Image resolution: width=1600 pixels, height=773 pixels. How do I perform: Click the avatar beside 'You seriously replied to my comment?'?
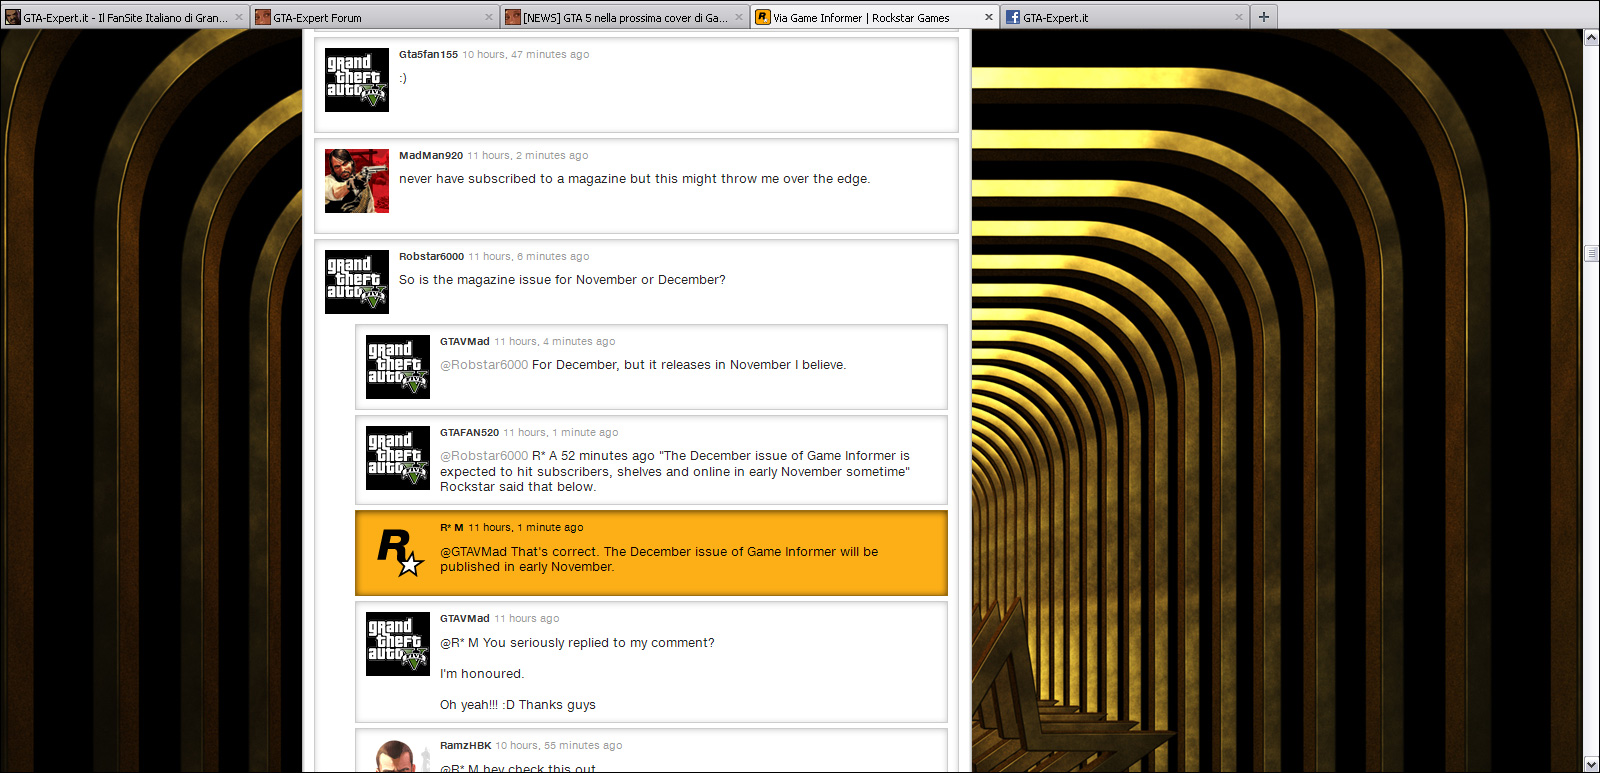coord(398,644)
